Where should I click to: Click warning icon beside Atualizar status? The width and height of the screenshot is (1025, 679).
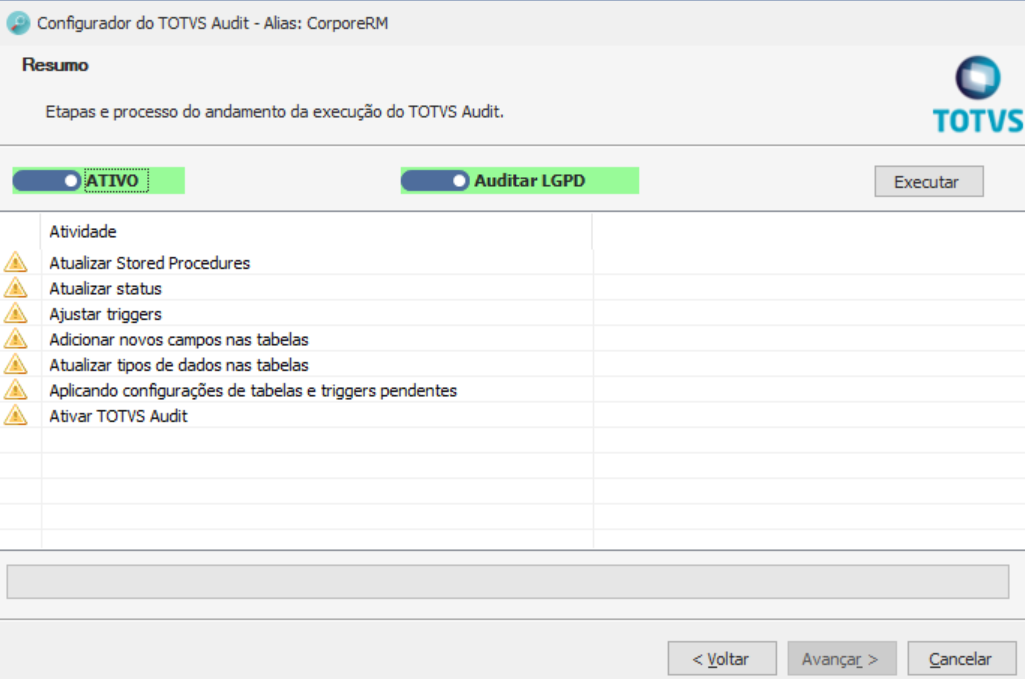(15, 288)
